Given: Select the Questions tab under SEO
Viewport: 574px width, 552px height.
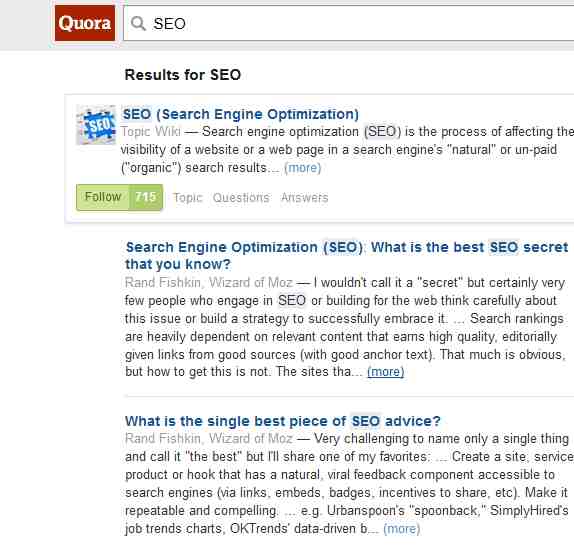Looking at the screenshot, I should pyautogui.click(x=241, y=198).
